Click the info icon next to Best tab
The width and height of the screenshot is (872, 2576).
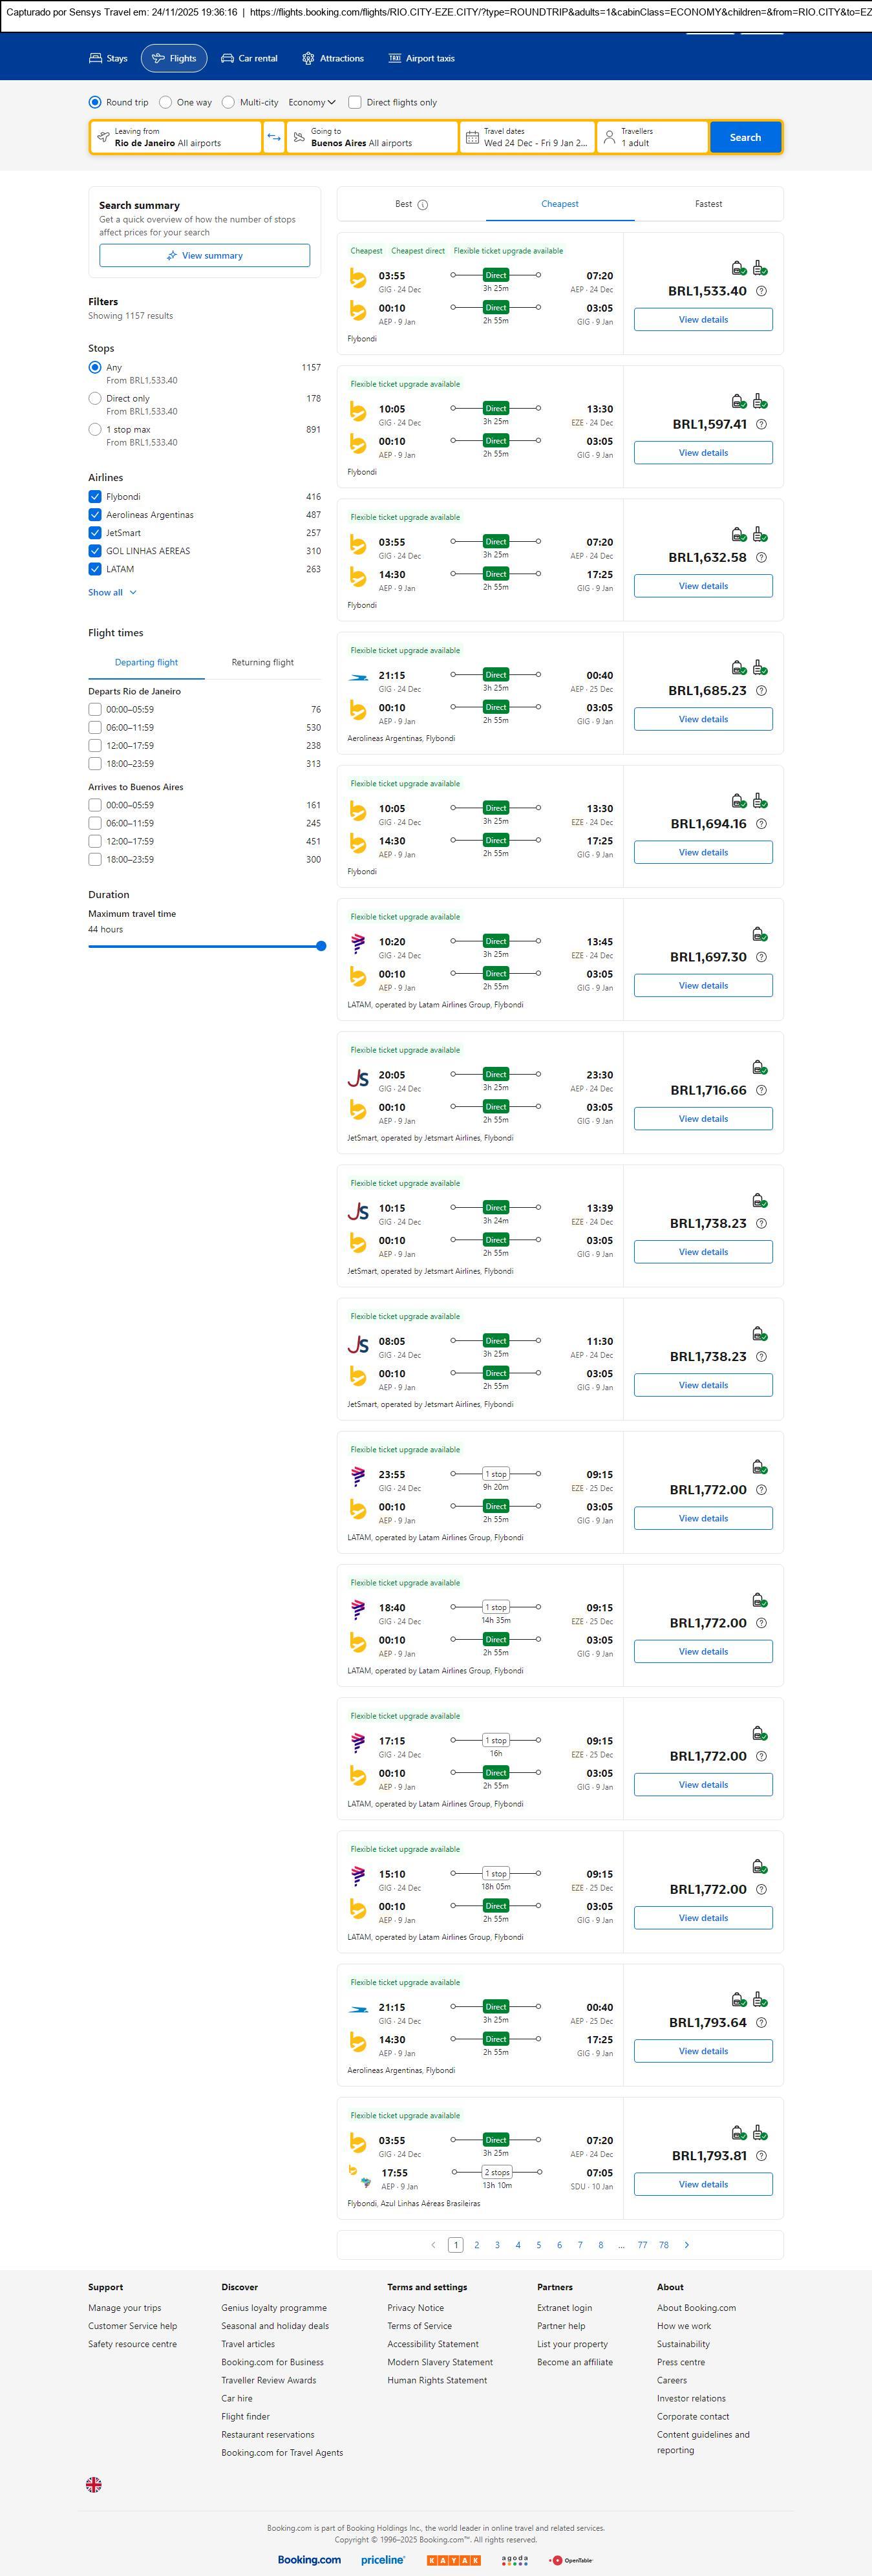(x=422, y=205)
